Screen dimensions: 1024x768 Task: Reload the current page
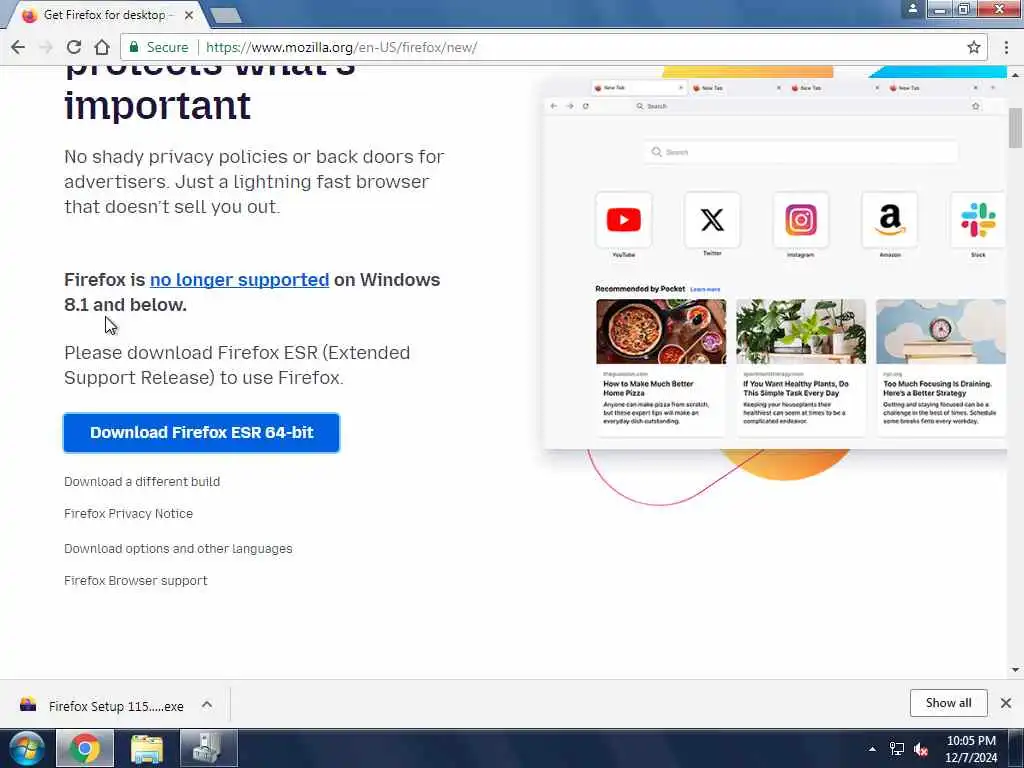click(x=74, y=47)
